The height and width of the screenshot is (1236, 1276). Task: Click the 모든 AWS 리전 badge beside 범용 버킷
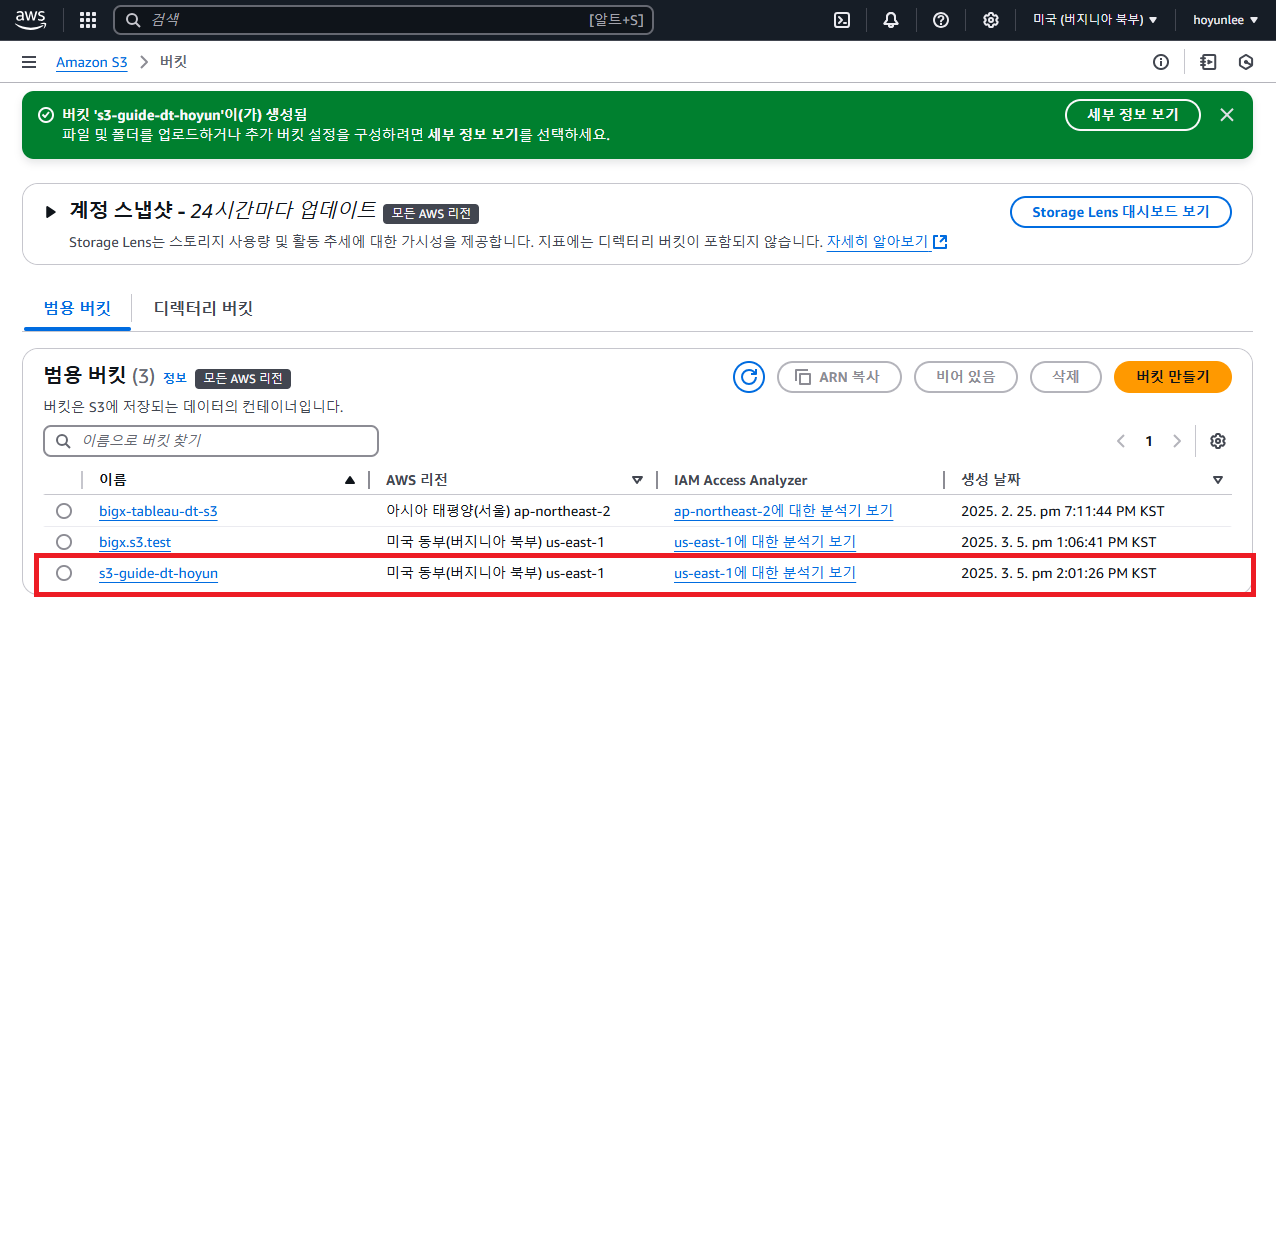pyautogui.click(x=243, y=379)
